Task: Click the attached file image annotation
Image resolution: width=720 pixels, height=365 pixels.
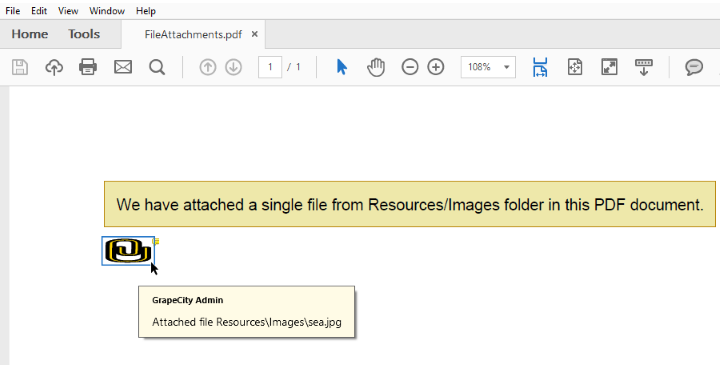Action: [x=128, y=251]
